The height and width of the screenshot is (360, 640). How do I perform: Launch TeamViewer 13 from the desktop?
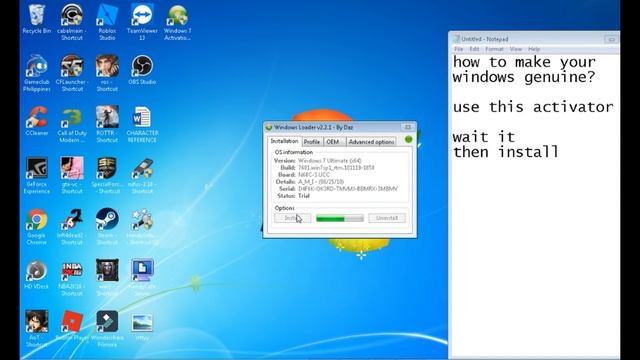tap(142, 16)
